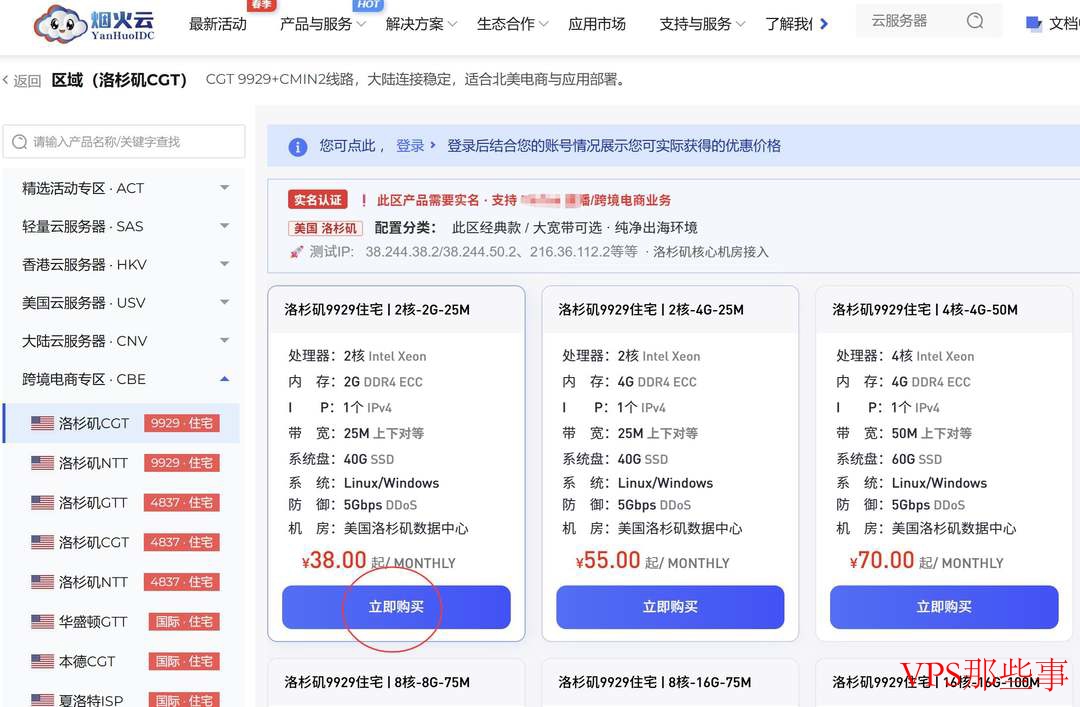The height and width of the screenshot is (707, 1080).
Task: Click the 登录 link in info banner
Action: (410, 146)
